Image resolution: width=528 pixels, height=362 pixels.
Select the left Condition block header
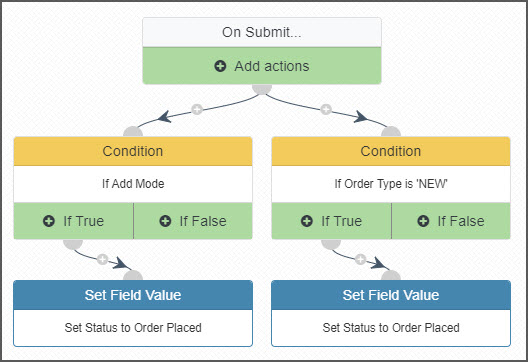133,151
